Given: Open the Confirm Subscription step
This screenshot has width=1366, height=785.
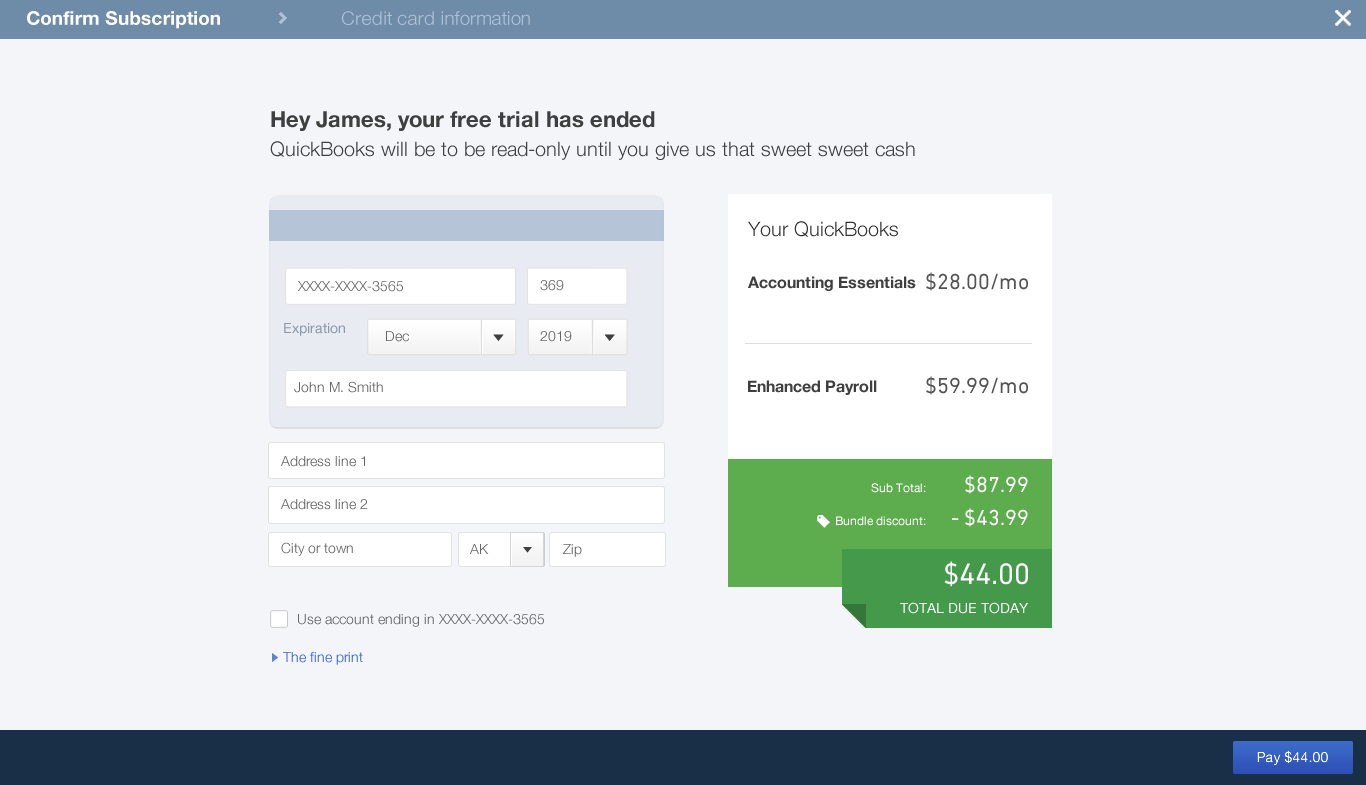Looking at the screenshot, I should [123, 18].
